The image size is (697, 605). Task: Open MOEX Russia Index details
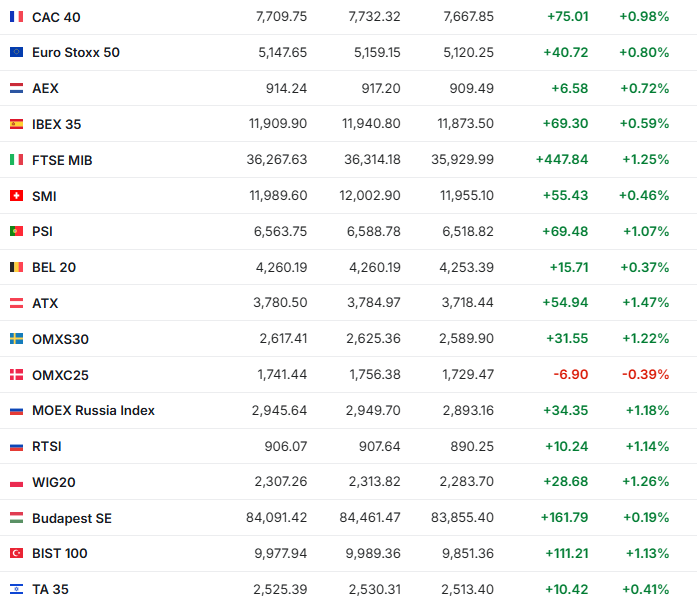coord(93,410)
